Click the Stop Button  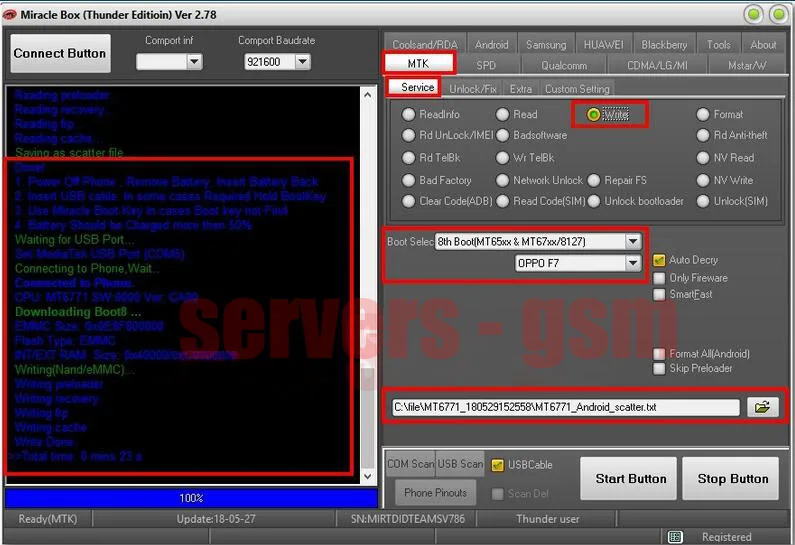(731, 479)
